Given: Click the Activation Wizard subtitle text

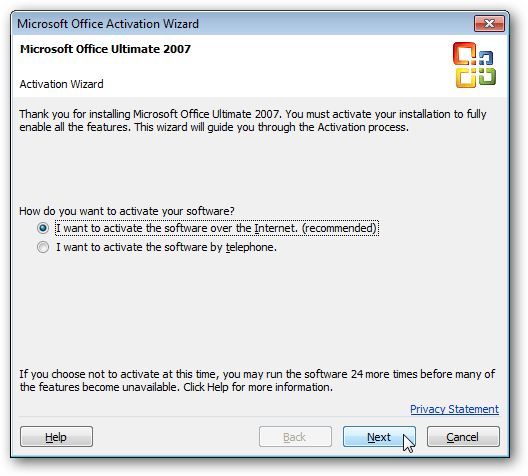Looking at the screenshot, I should [x=61, y=84].
